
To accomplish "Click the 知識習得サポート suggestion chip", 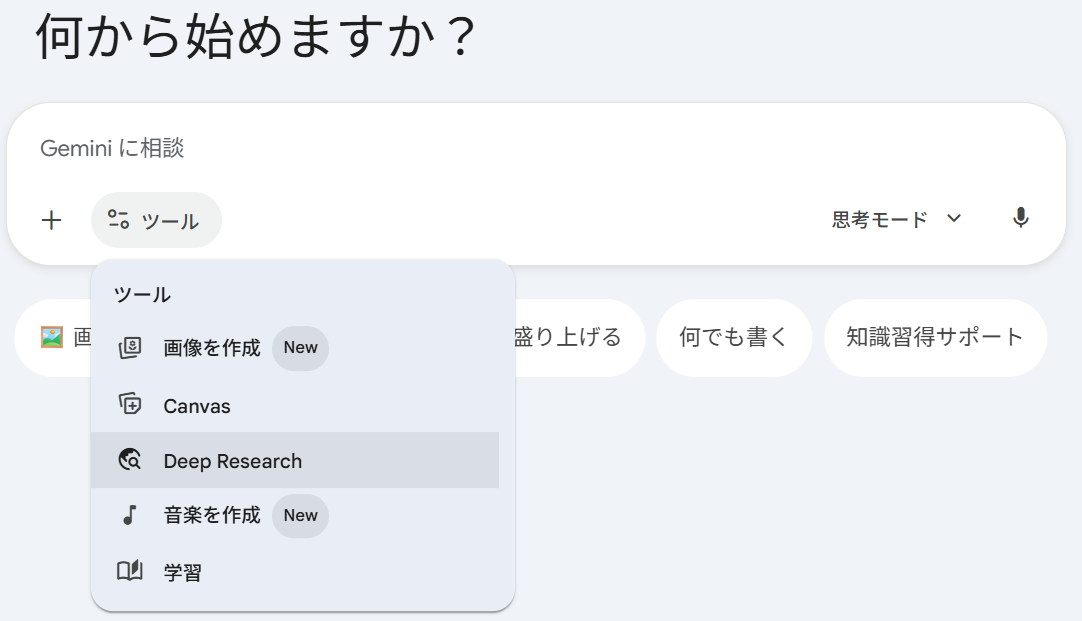I will point(935,337).
